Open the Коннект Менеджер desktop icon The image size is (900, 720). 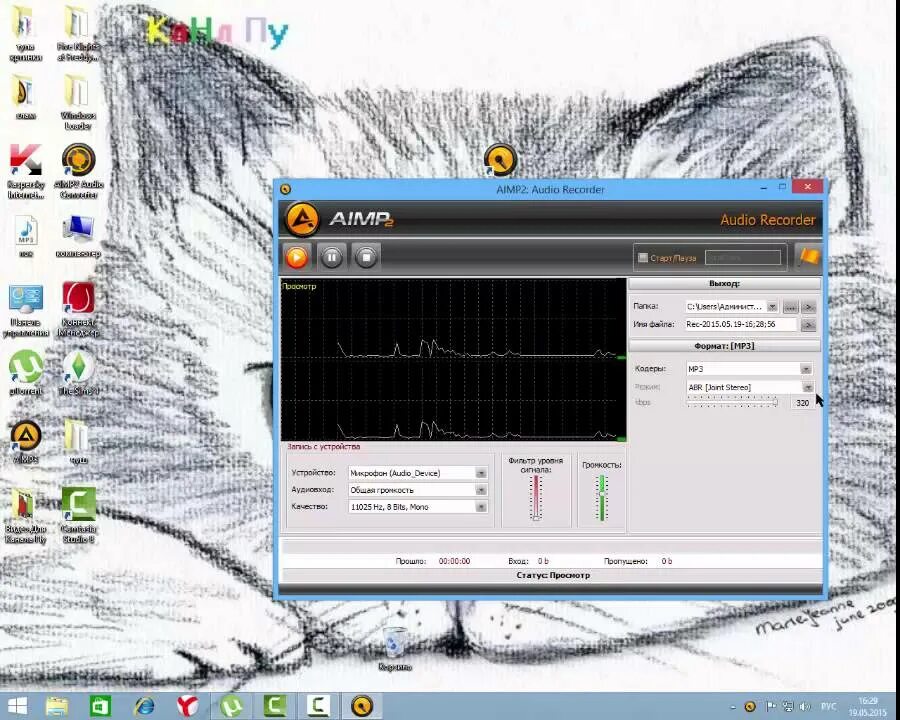(x=79, y=309)
